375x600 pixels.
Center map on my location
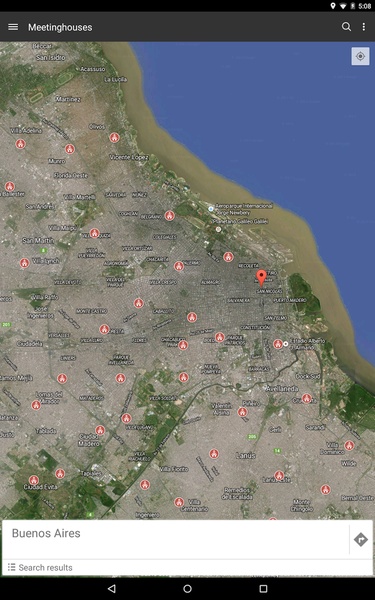360,57
